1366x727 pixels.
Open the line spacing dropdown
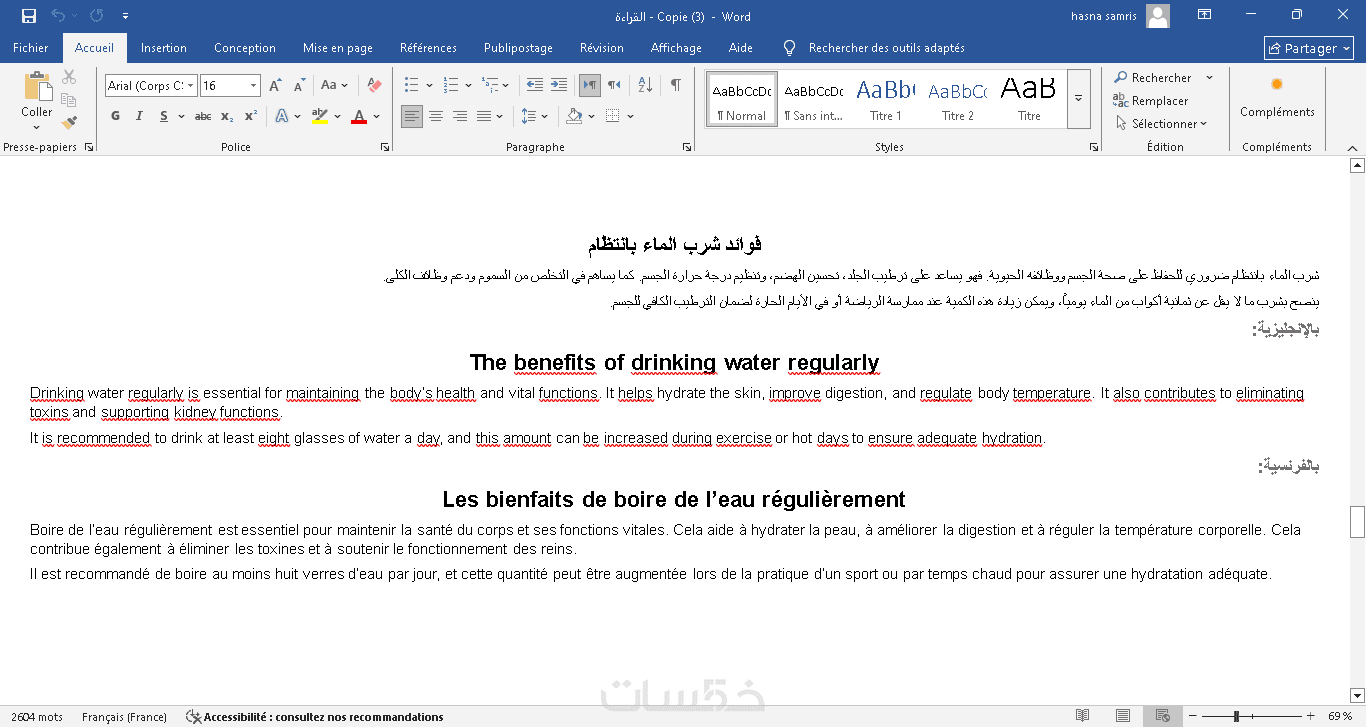[x=535, y=116]
